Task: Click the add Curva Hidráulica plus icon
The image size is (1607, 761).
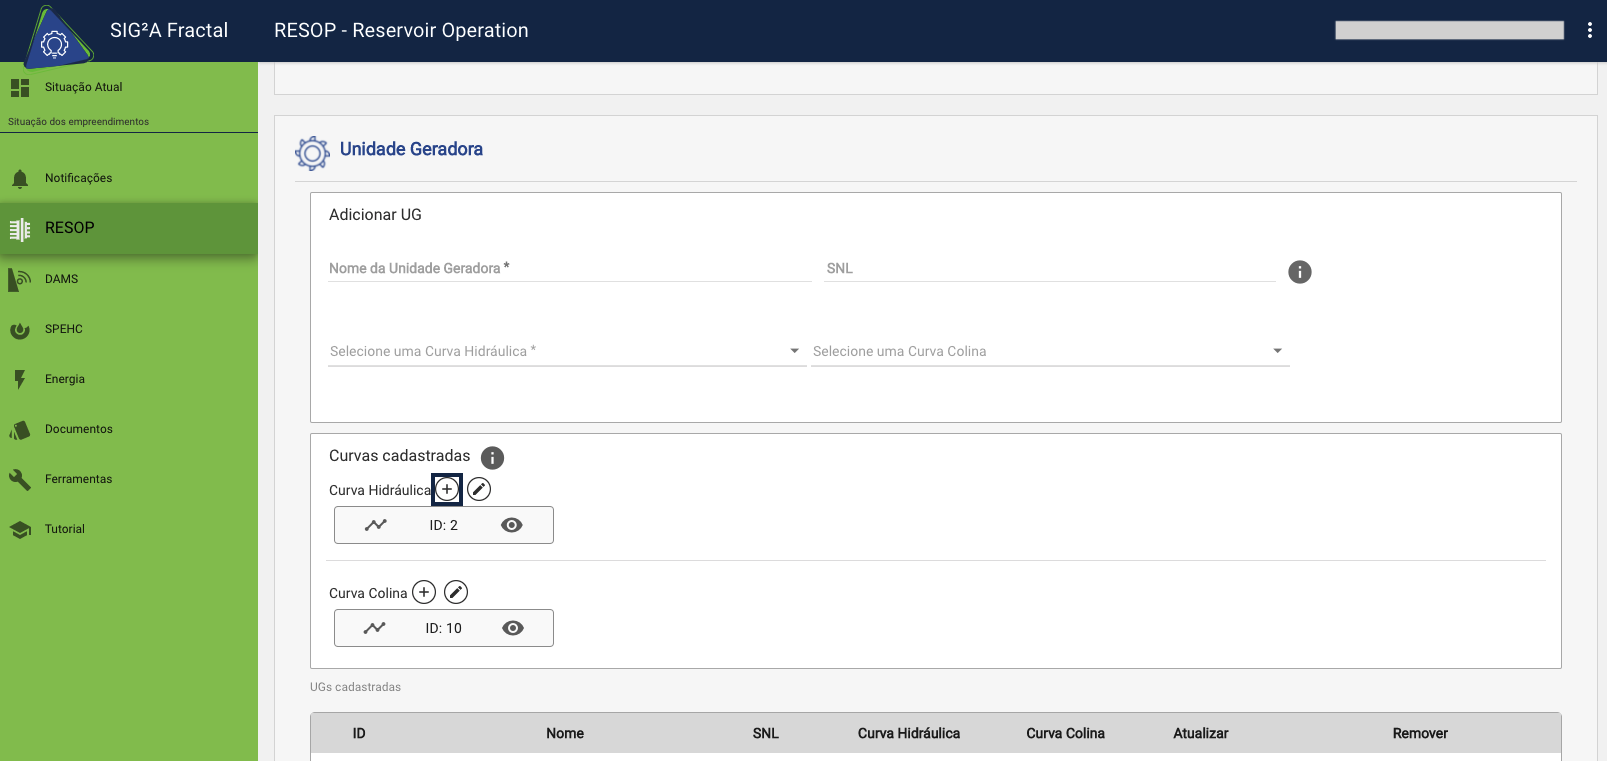Action: tap(447, 489)
